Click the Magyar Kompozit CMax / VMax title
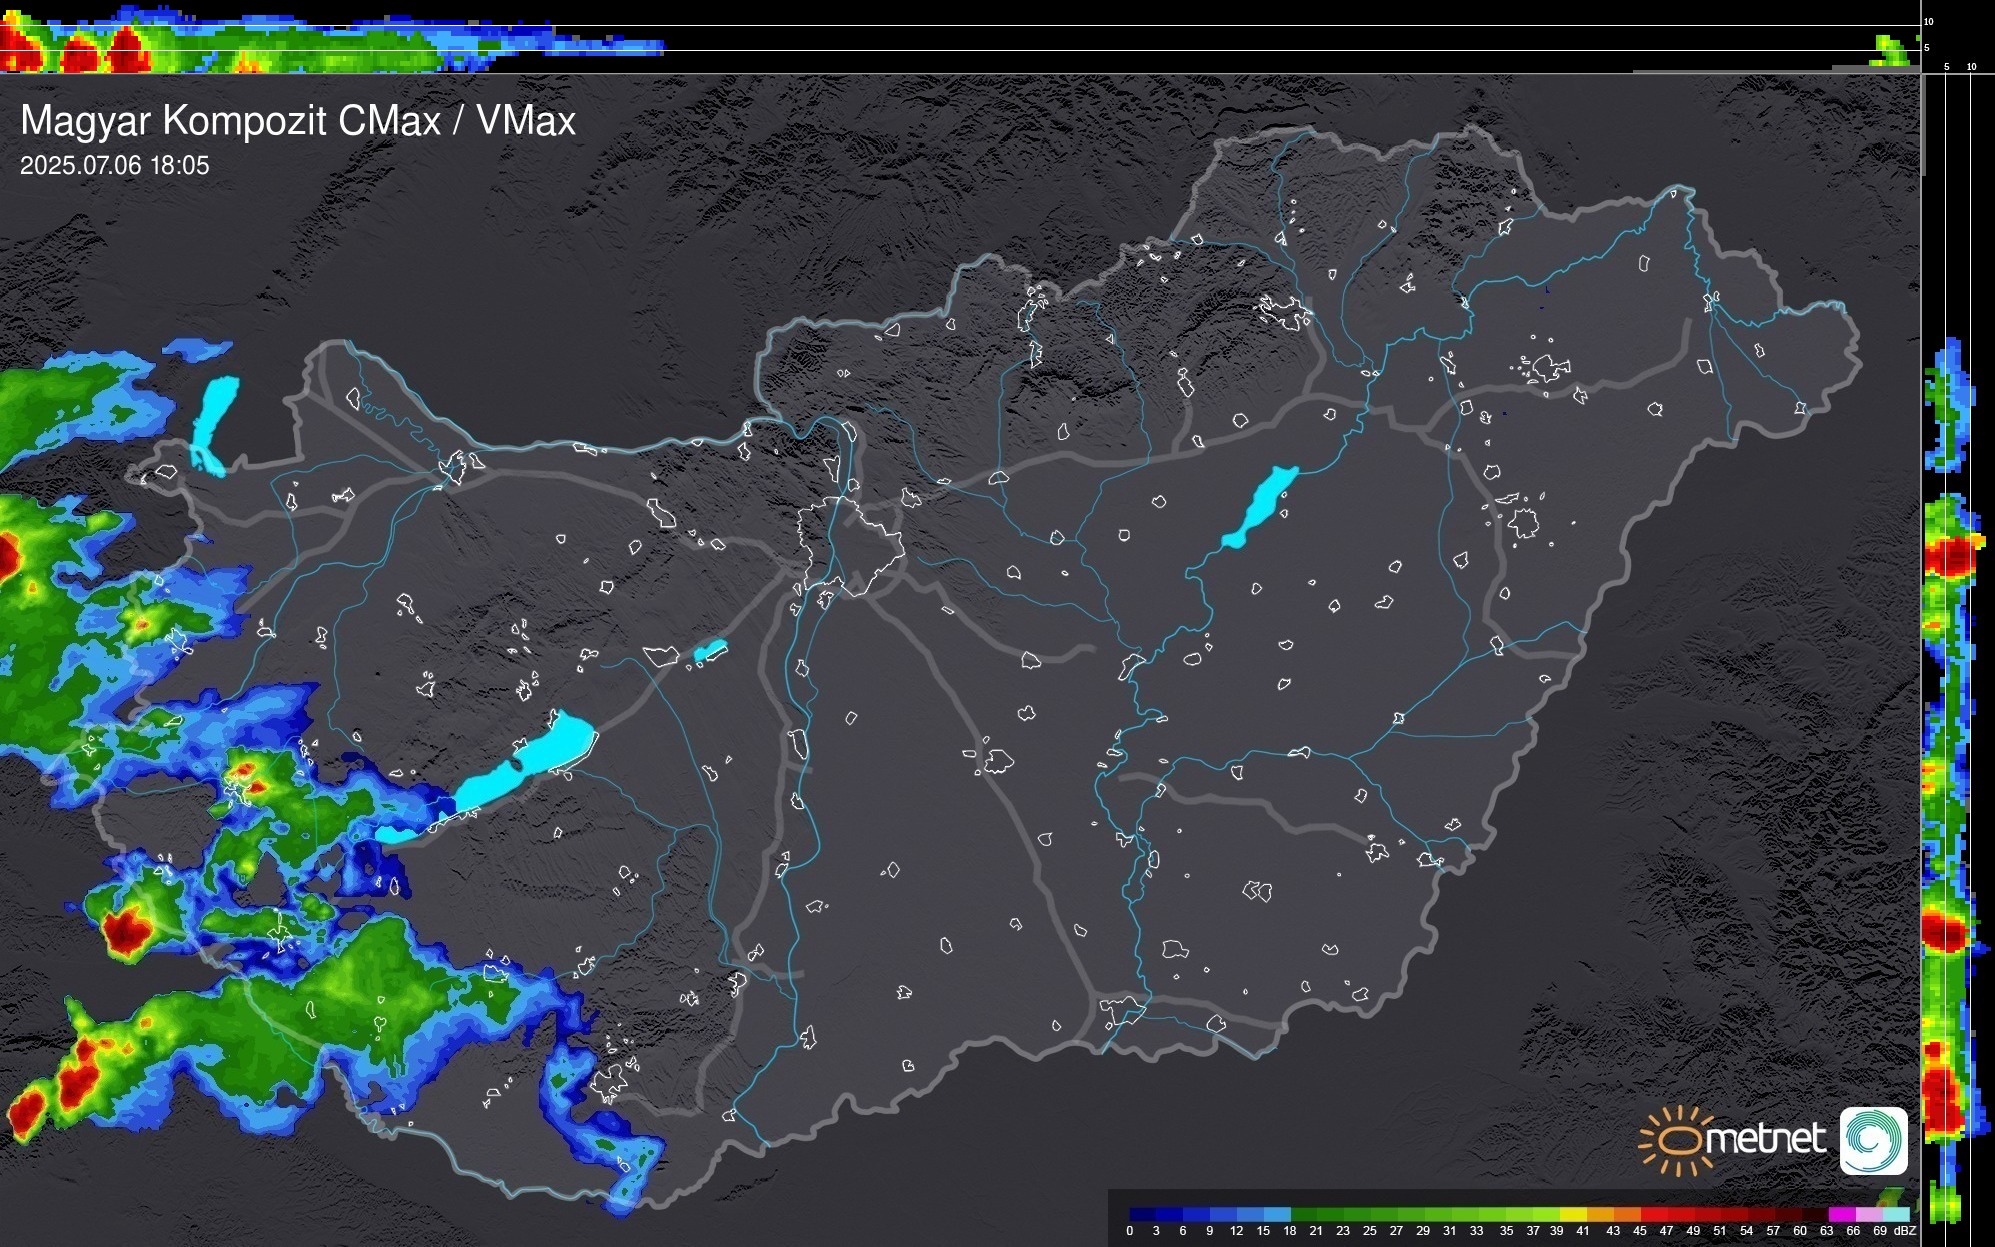Viewport: 1995px width, 1247px height. pyautogui.click(x=298, y=121)
